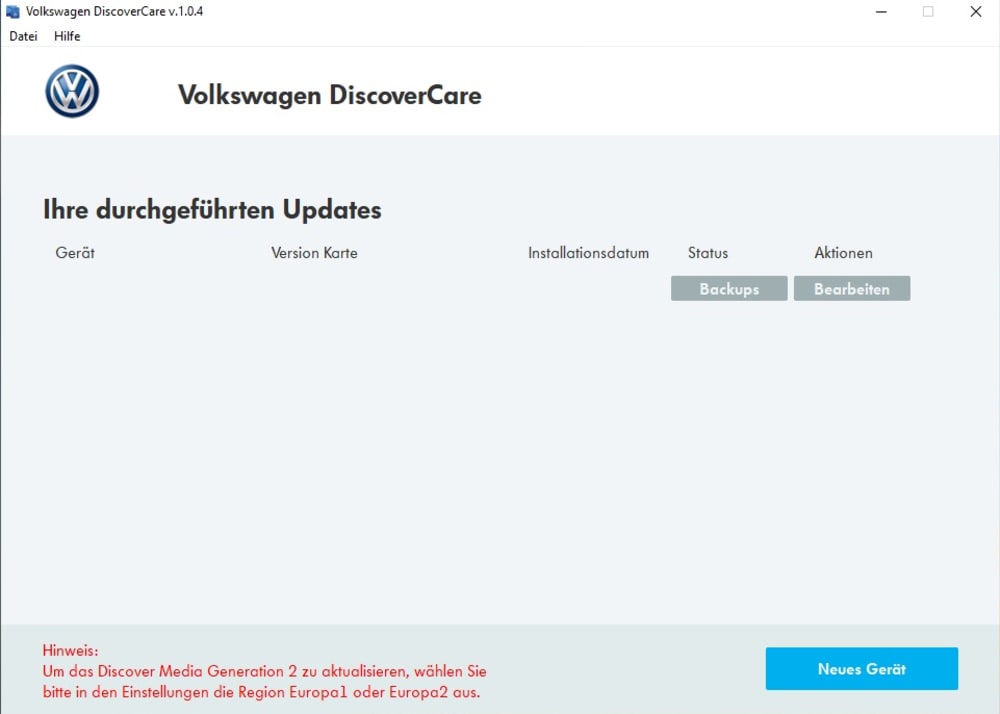Click the Backups button
Screen dimensions: 1000x714
click(x=729, y=289)
